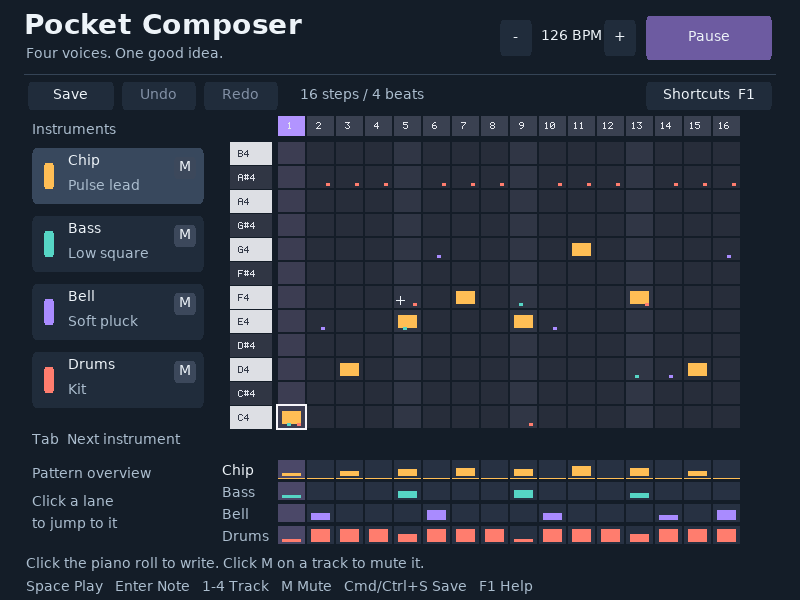Mute the Chip track with its M

(185, 166)
